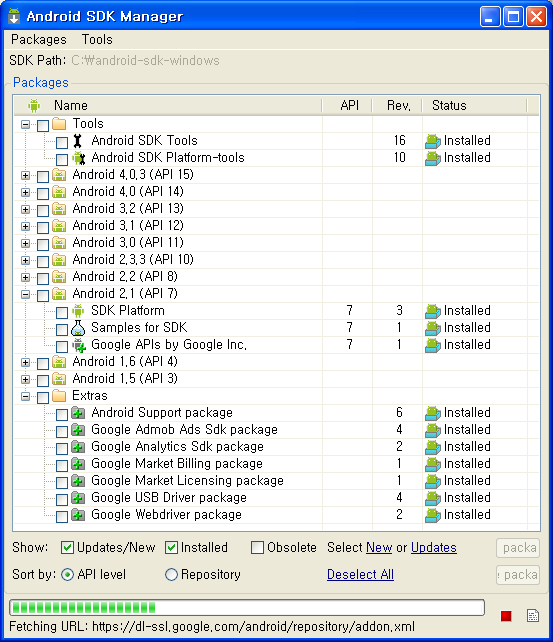Expand the Android 2.2 (API 8) node
The height and width of the screenshot is (642, 553).
pyautogui.click(x=25, y=278)
